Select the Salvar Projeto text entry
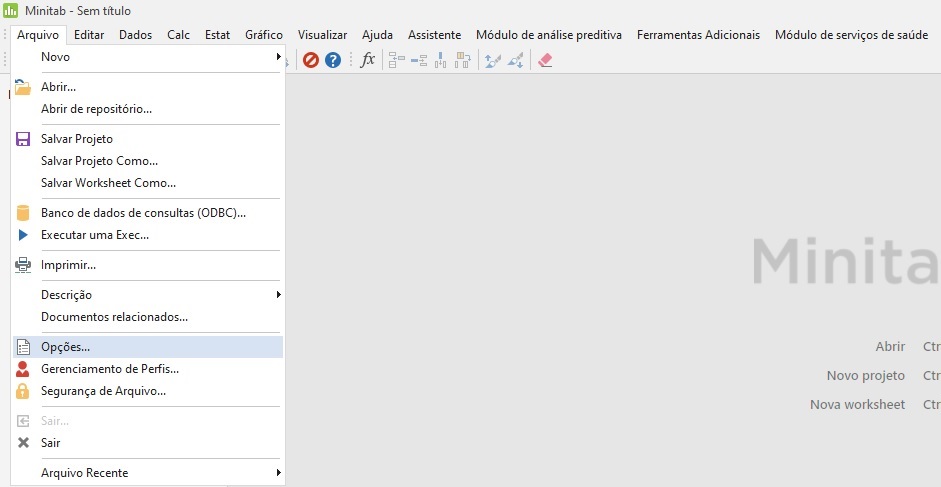Image resolution: width=941 pixels, height=487 pixels. point(77,139)
